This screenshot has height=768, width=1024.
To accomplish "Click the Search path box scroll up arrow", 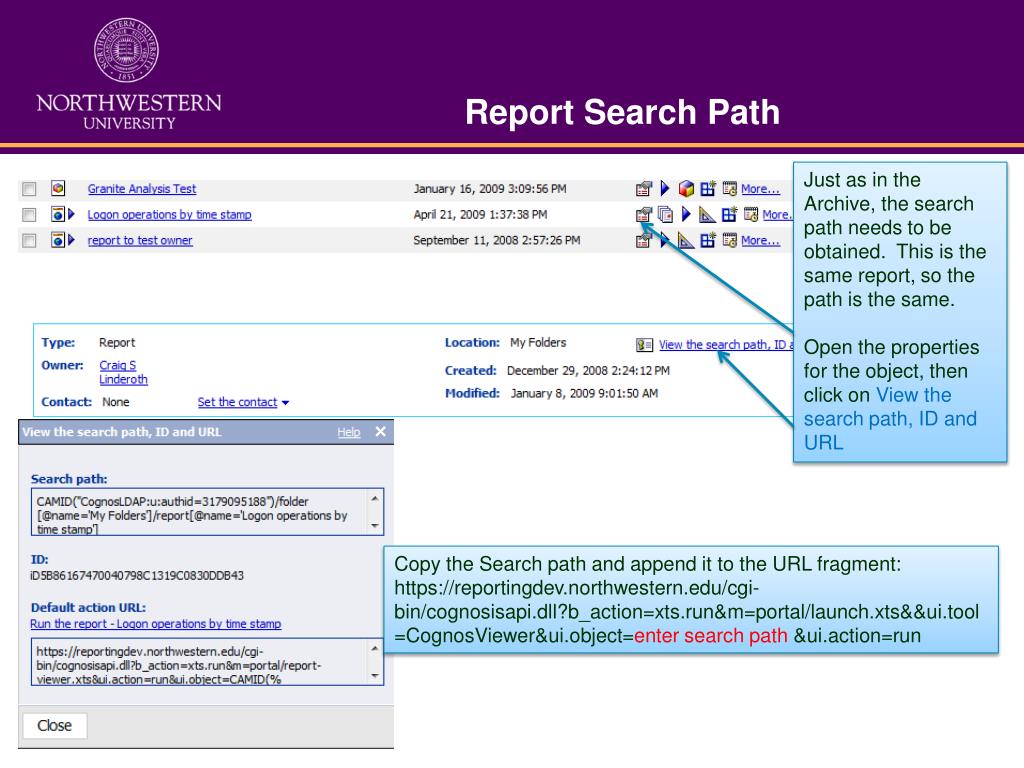I will coord(375,498).
